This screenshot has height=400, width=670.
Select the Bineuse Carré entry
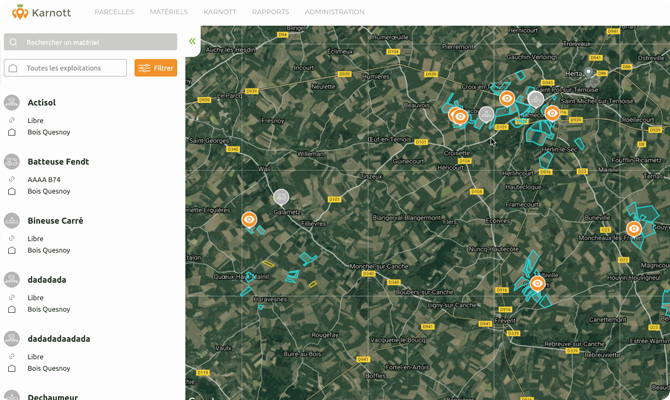[56, 221]
